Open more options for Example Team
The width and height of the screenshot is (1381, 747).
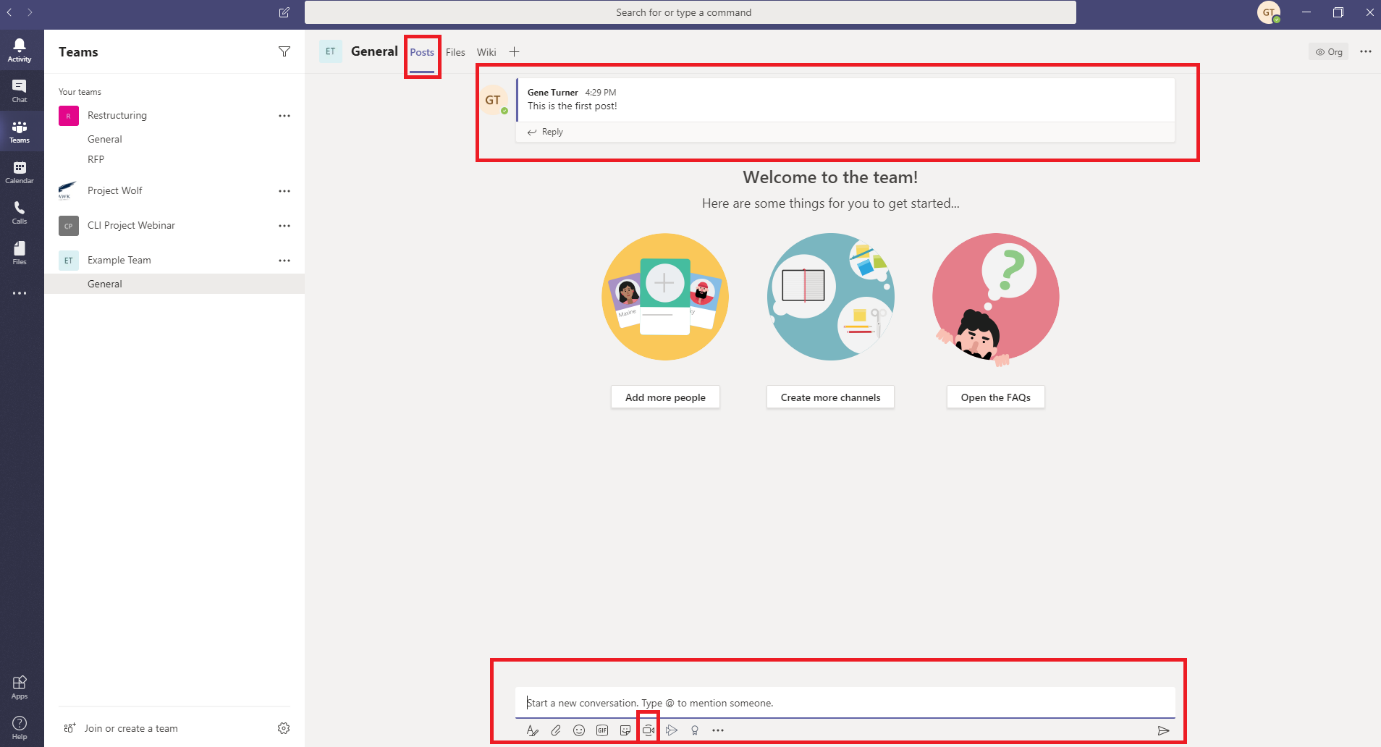point(284,260)
